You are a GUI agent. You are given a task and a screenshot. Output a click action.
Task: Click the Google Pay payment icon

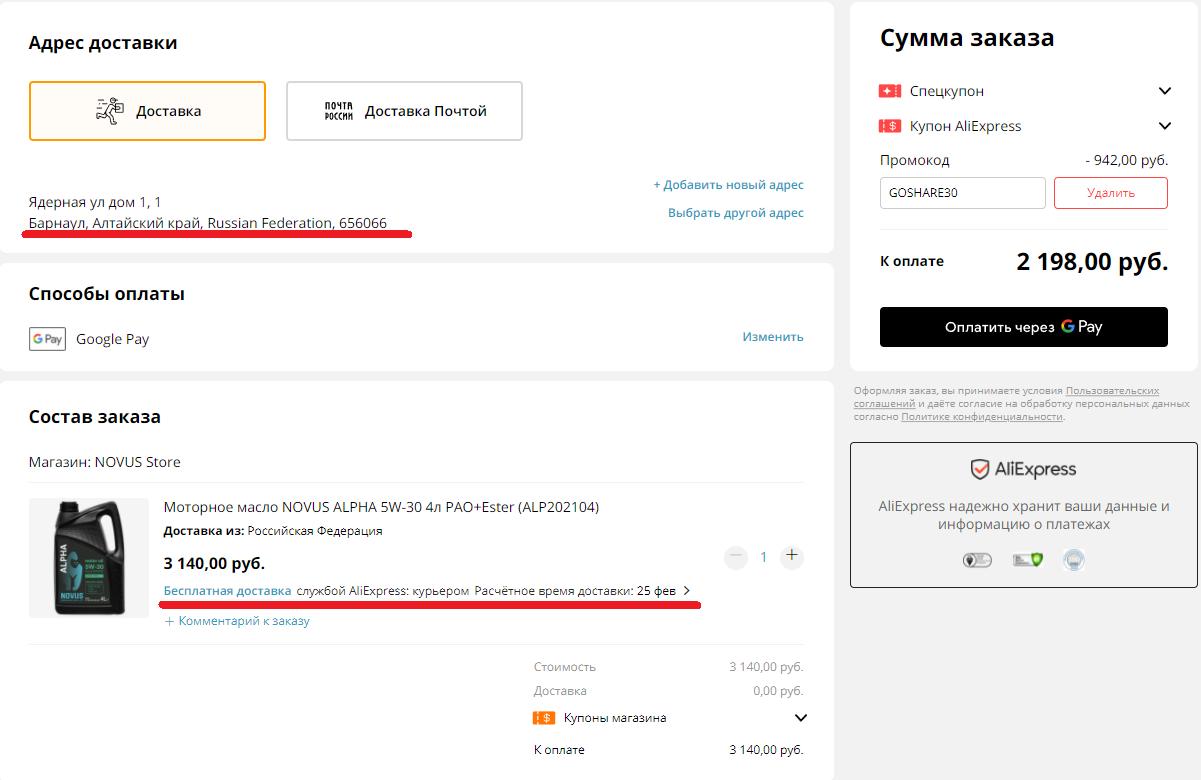pyautogui.click(x=47, y=339)
